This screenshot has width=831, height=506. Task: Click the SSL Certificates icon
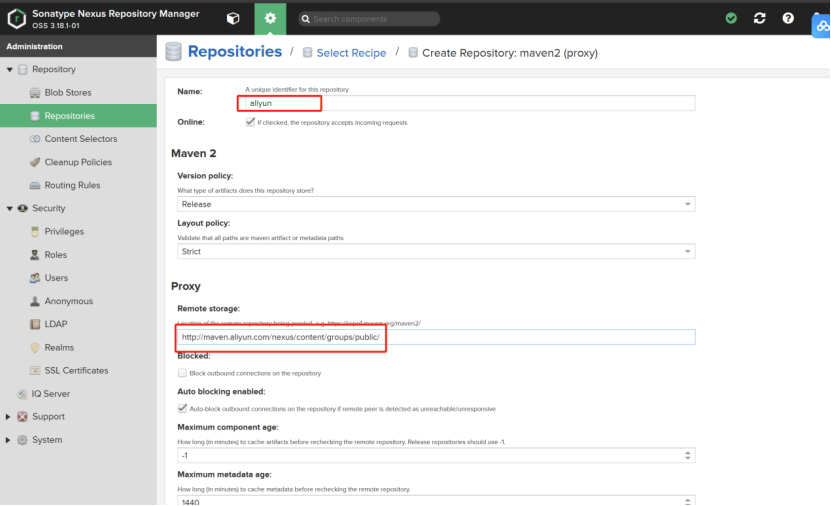pos(35,370)
